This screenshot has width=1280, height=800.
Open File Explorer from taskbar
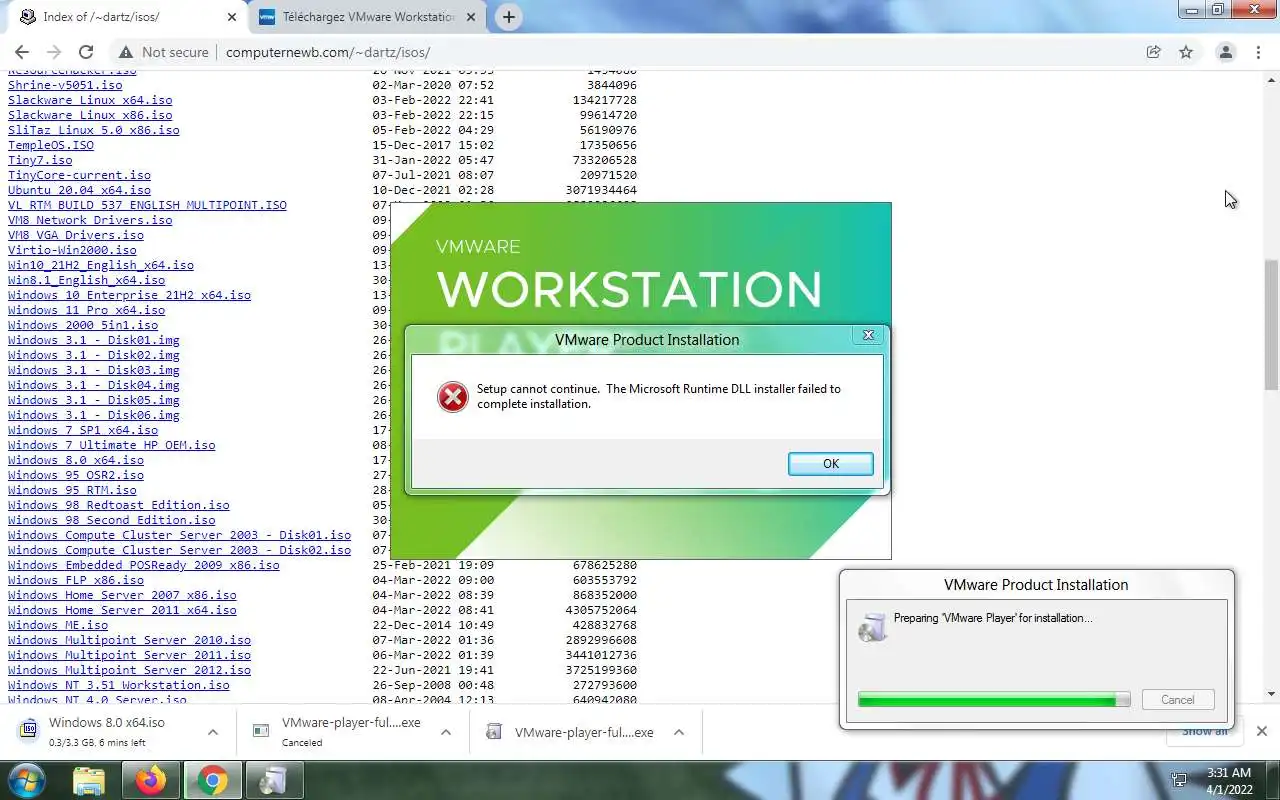(x=89, y=780)
